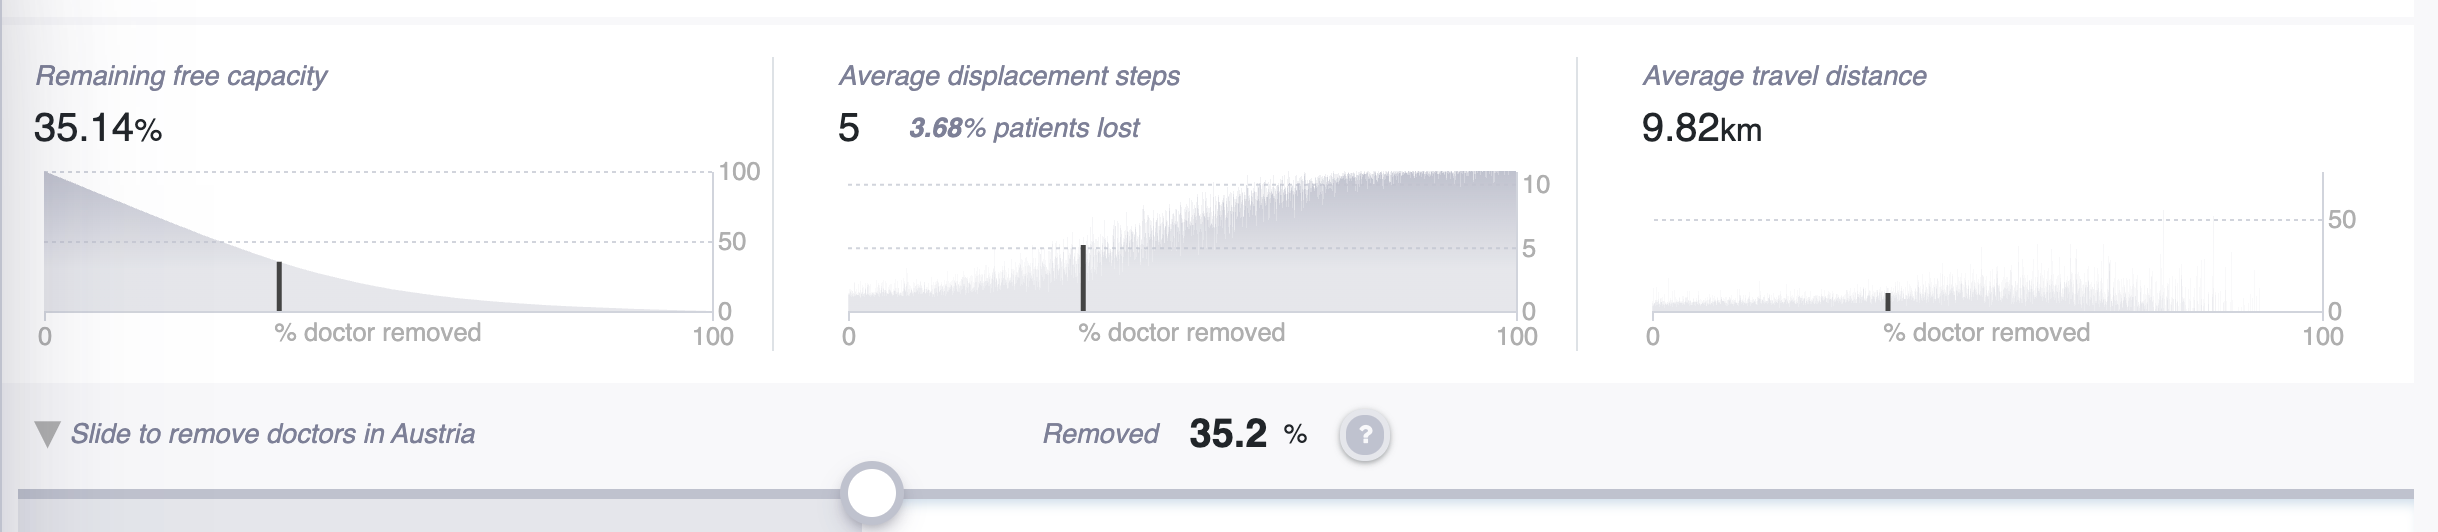Click the Average displacement steps title
Image resolution: width=2438 pixels, height=532 pixels.
pyautogui.click(x=1009, y=76)
